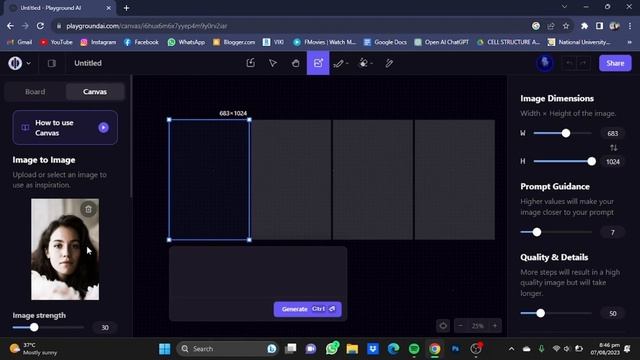
Task: Open the tab search dropdown chevron
Action: click(x=564, y=7)
